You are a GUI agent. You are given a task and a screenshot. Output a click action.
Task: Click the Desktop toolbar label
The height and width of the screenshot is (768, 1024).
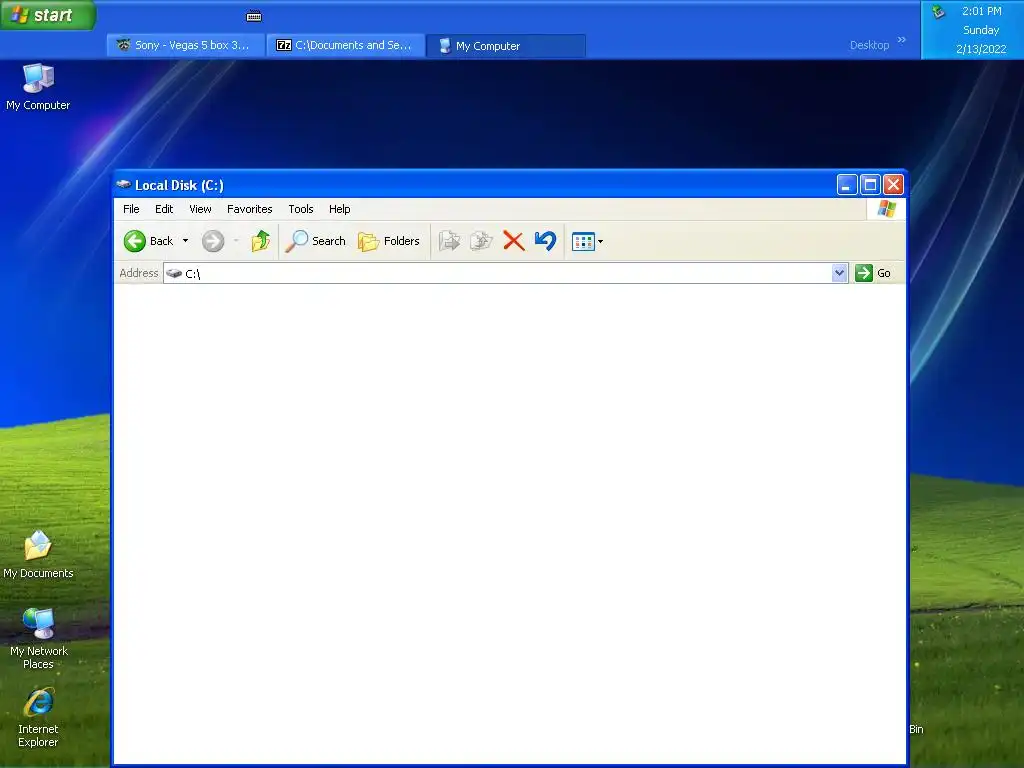tap(869, 45)
